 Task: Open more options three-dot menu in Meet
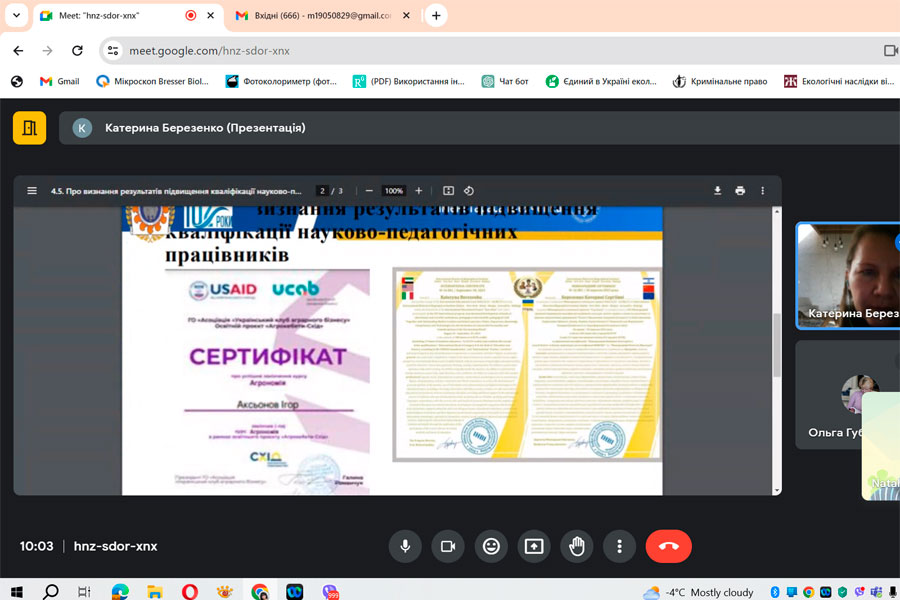click(619, 546)
